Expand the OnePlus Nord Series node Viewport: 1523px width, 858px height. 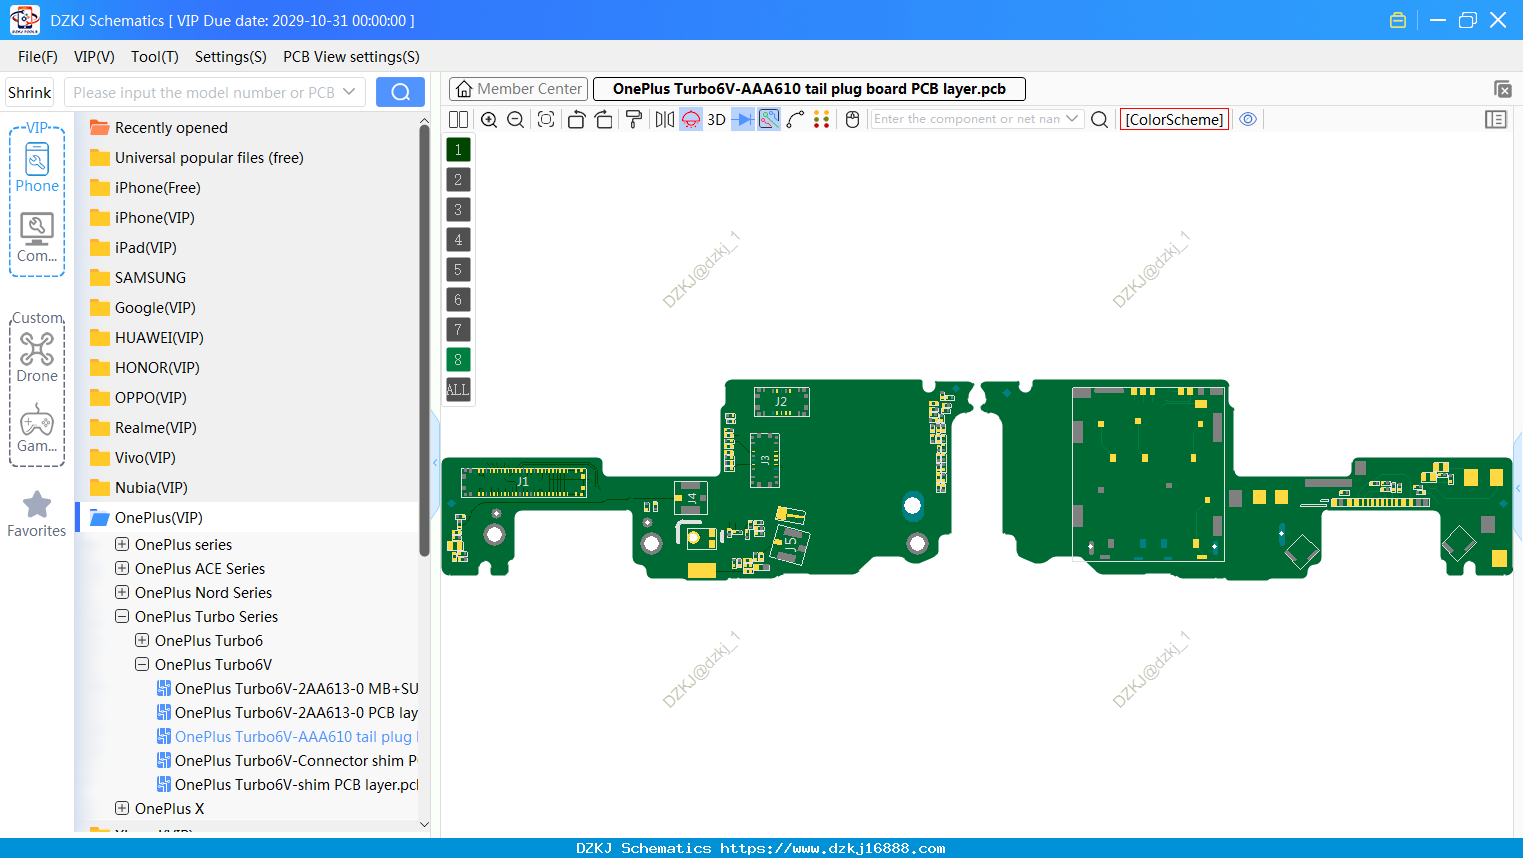(x=122, y=592)
